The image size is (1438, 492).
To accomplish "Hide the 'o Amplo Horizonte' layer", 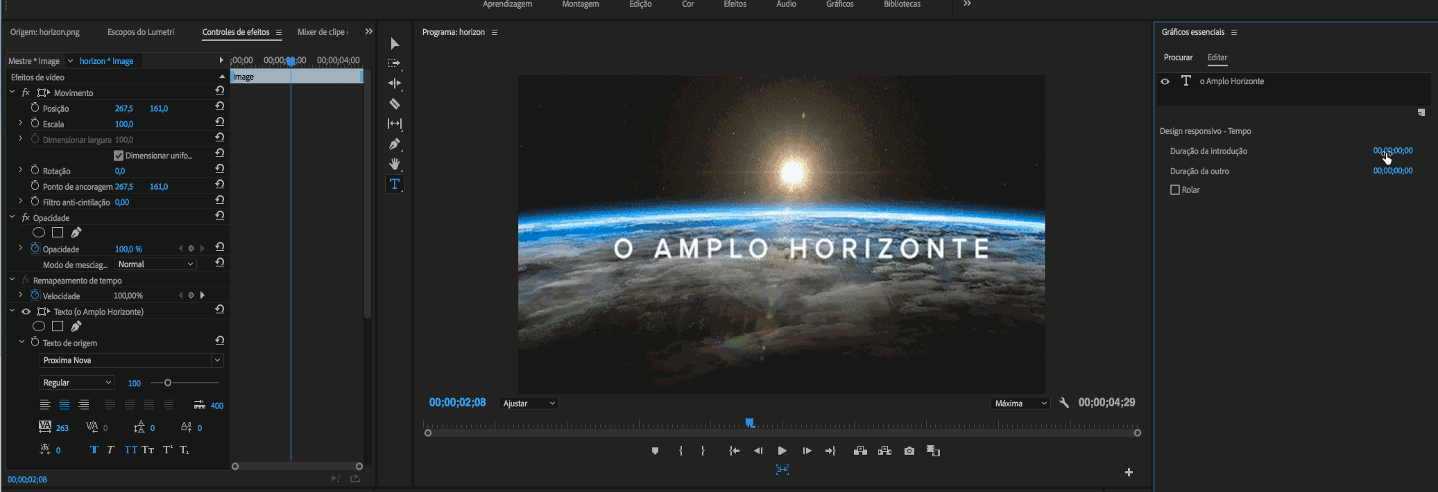I will tap(1165, 81).
